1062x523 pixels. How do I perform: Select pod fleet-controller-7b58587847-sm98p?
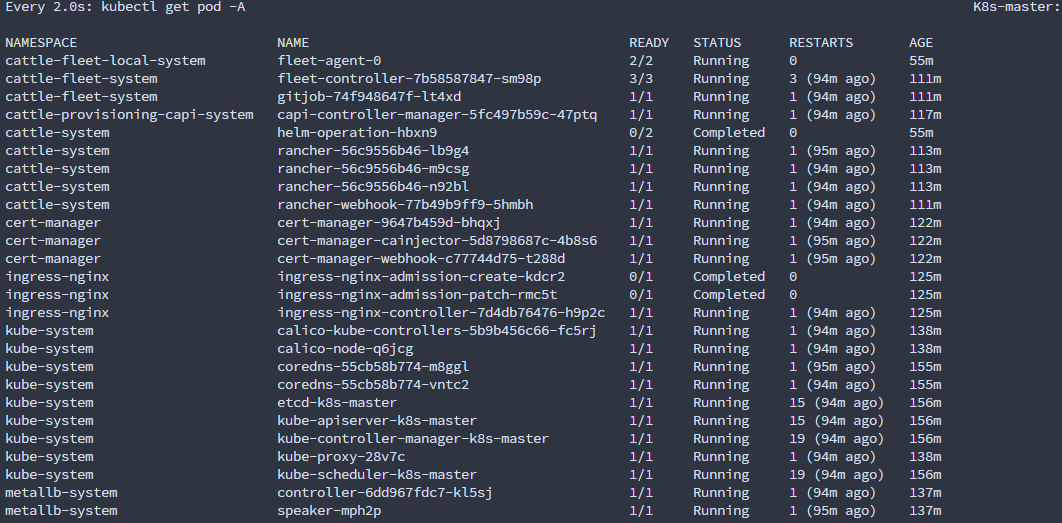tap(409, 79)
